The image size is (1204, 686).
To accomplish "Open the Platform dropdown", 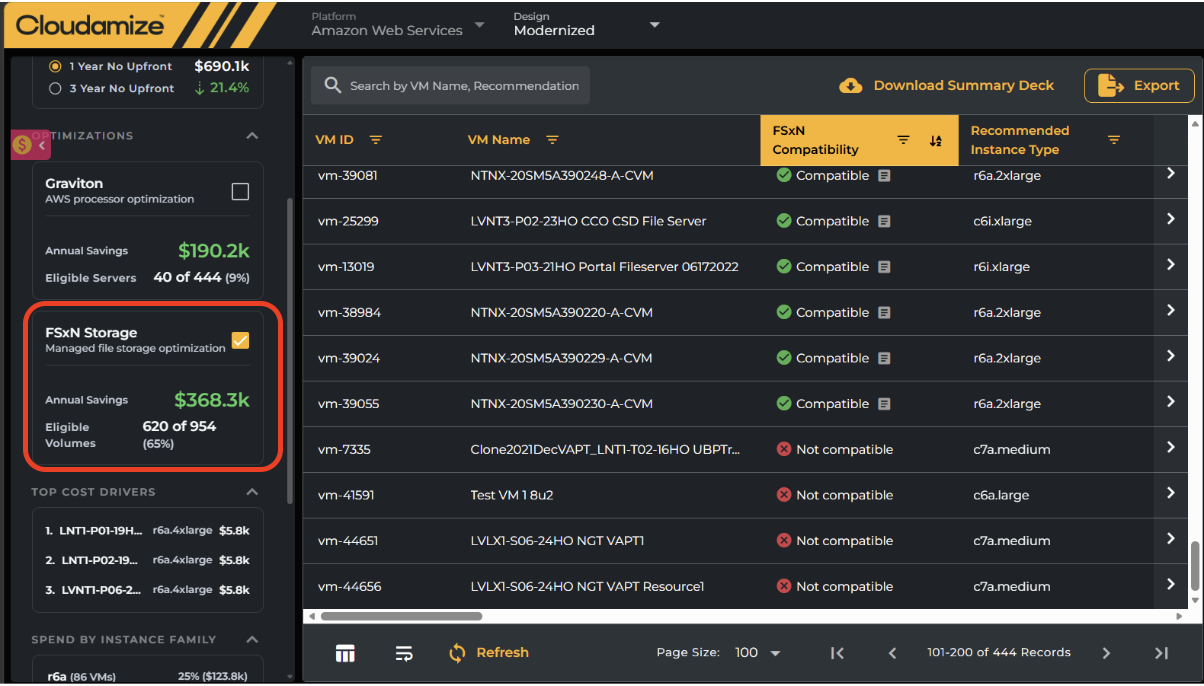I will (398, 25).
